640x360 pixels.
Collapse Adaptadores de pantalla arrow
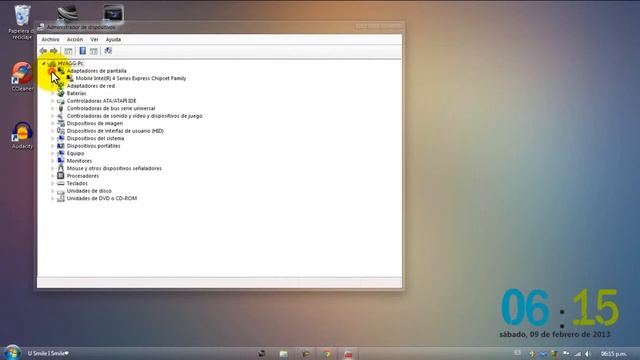coord(52,71)
